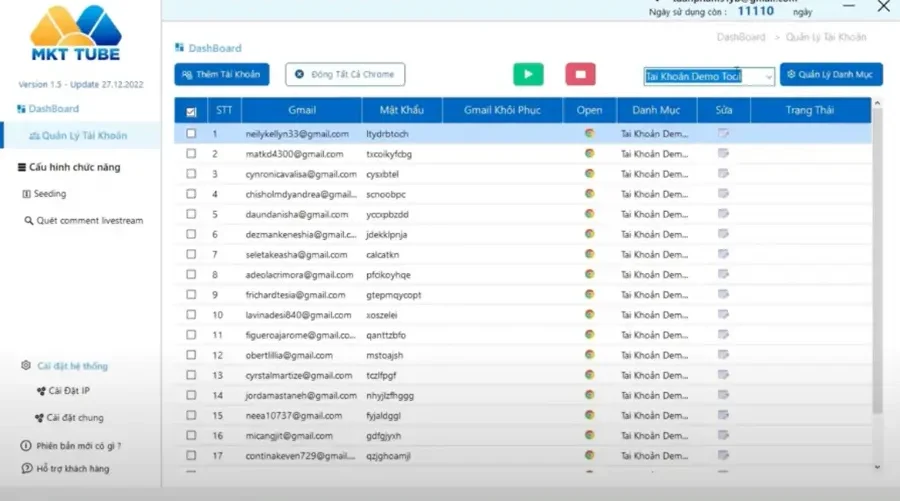The height and width of the screenshot is (501, 900).
Task: Open Cấu hình chức năng section
Action: 69,167
